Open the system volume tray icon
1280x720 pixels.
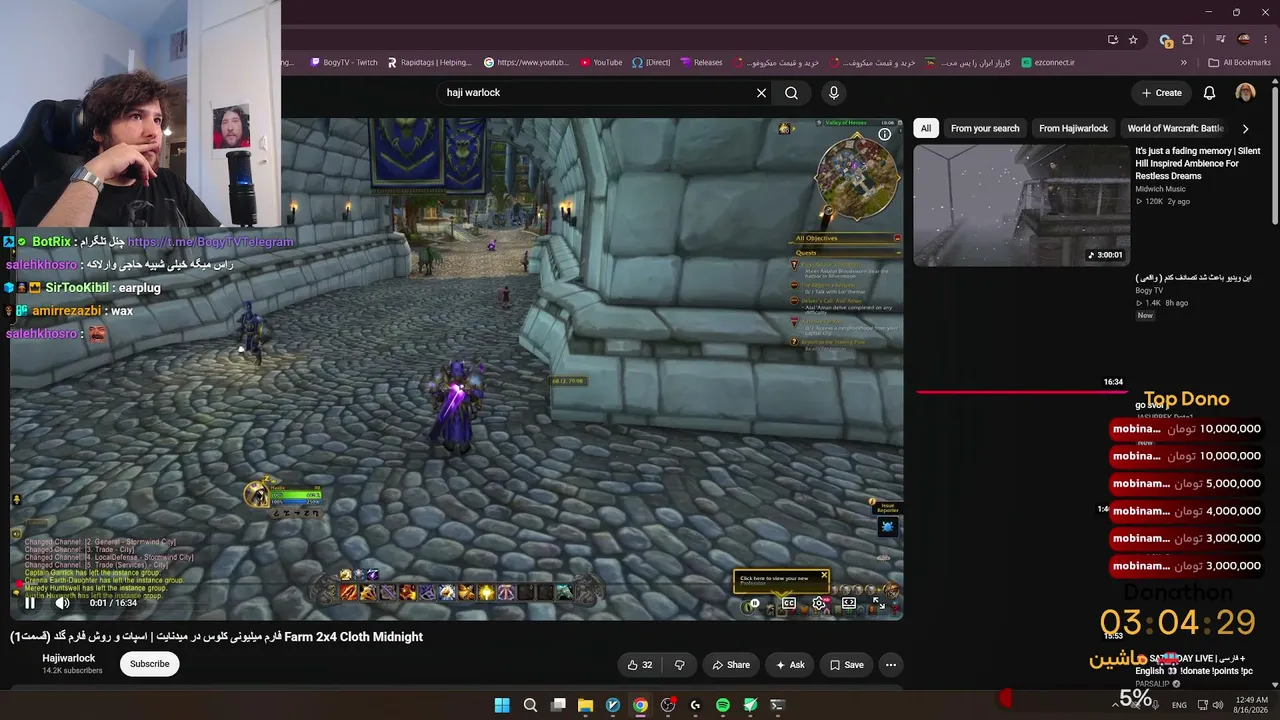point(1218,705)
